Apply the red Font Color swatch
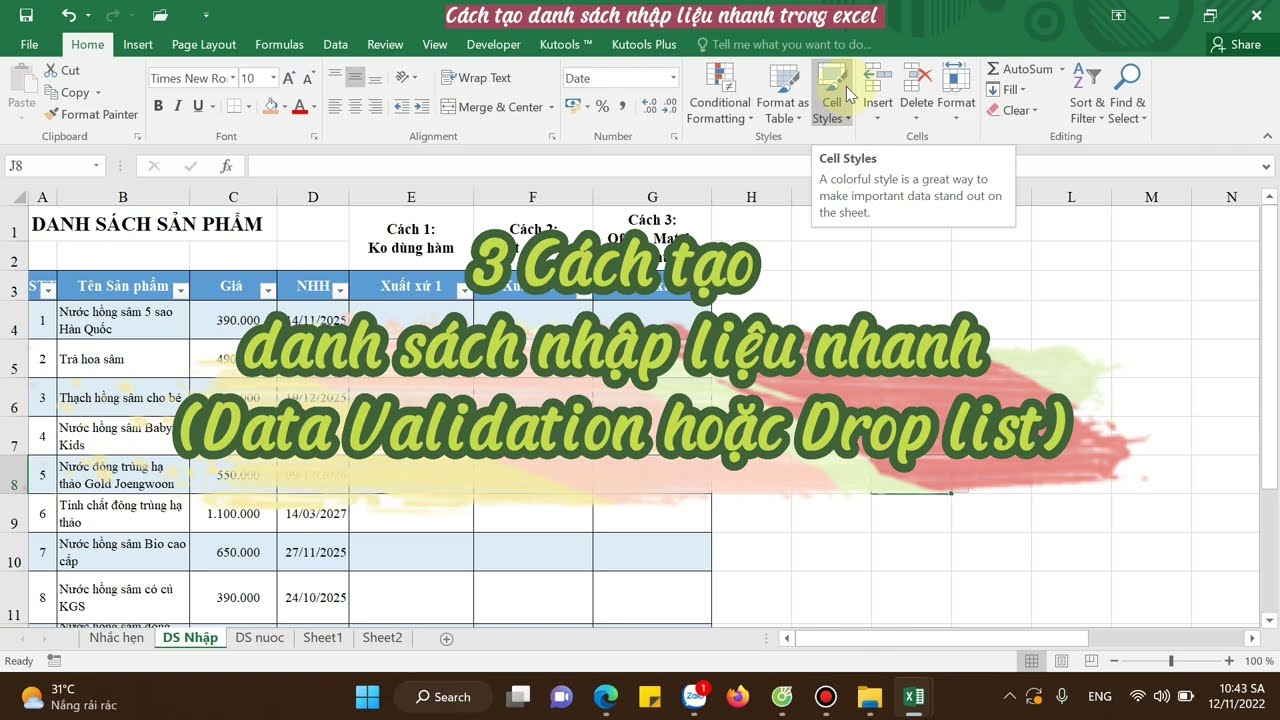This screenshot has height=720, width=1280. (x=298, y=106)
